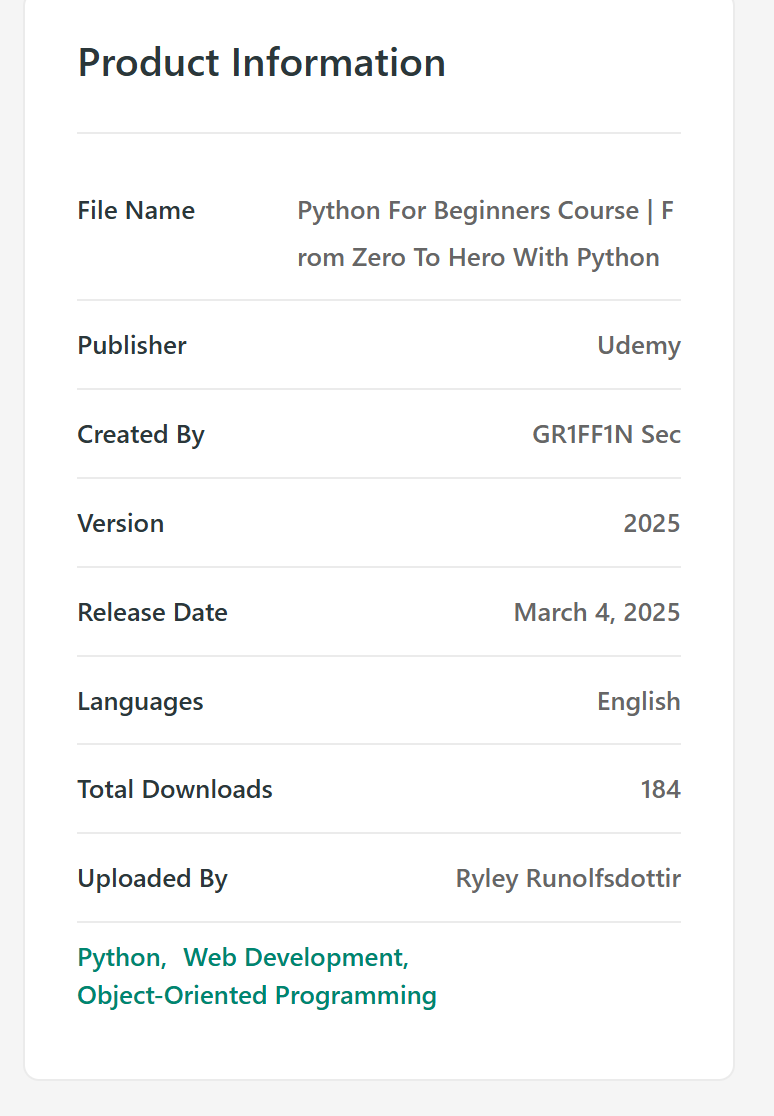Click the 'Languages' label
The height and width of the screenshot is (1116, 774).
click(140, 701)
